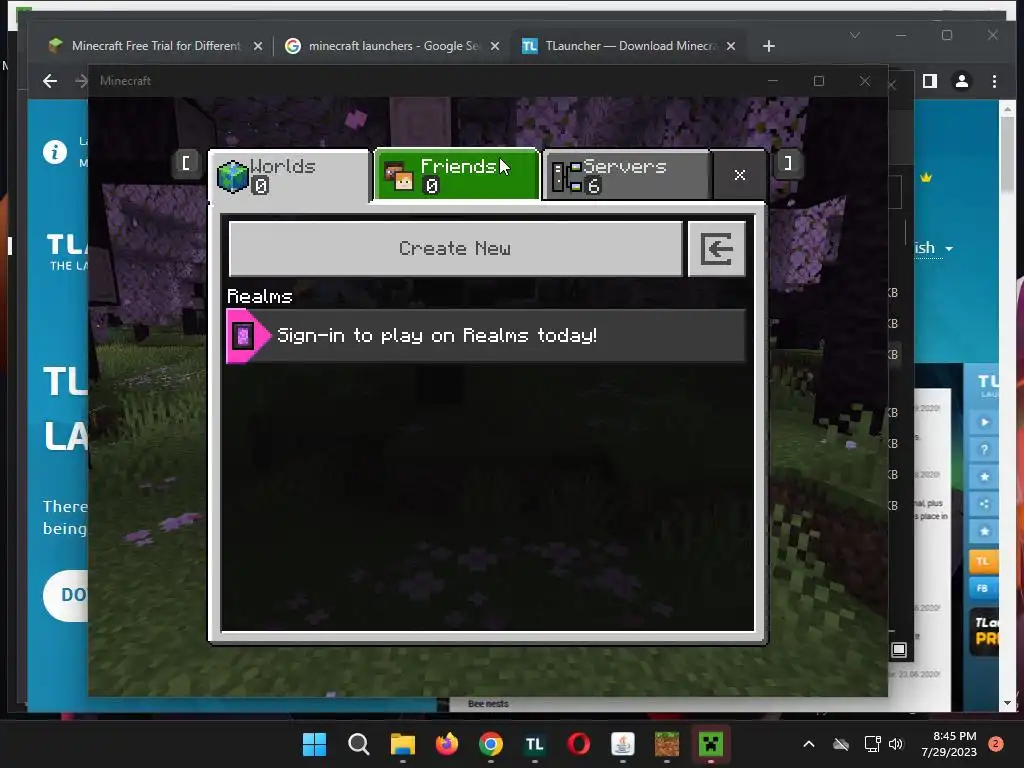
Task: Click the import world arrow icon
Action: pyautogui.click(x=716, y=249)
